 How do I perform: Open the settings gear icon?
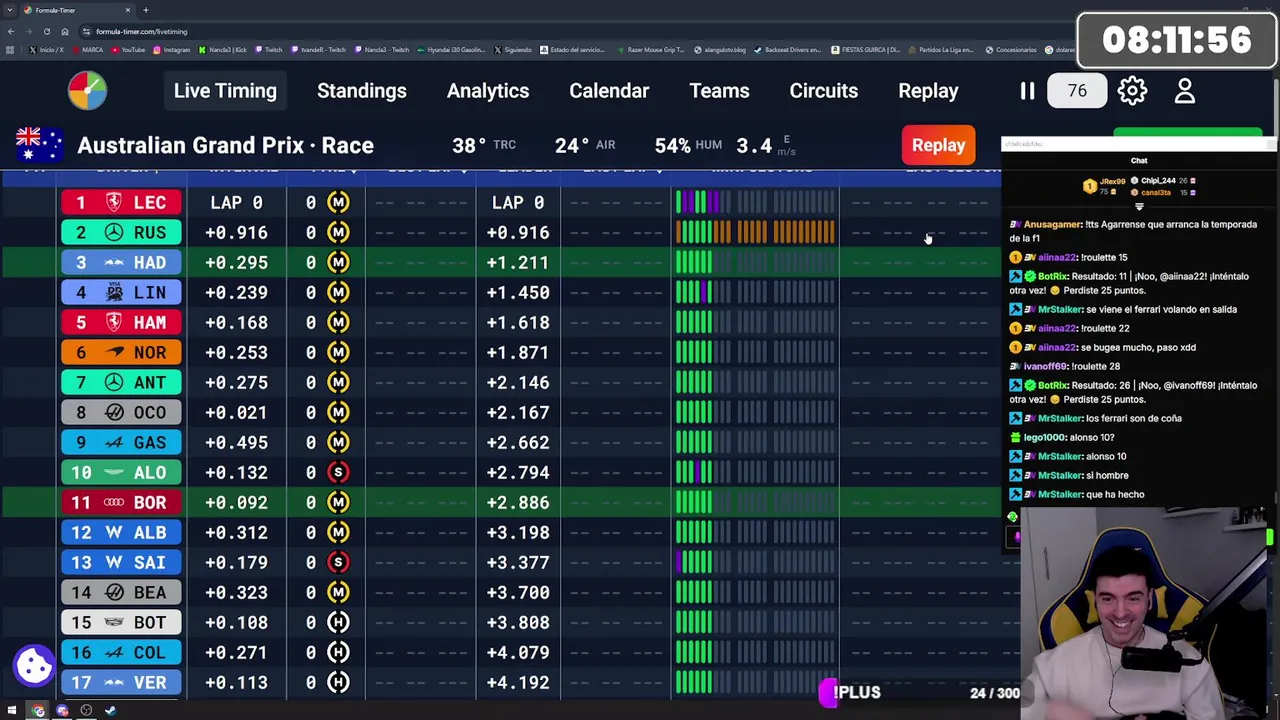[1132, 91]
